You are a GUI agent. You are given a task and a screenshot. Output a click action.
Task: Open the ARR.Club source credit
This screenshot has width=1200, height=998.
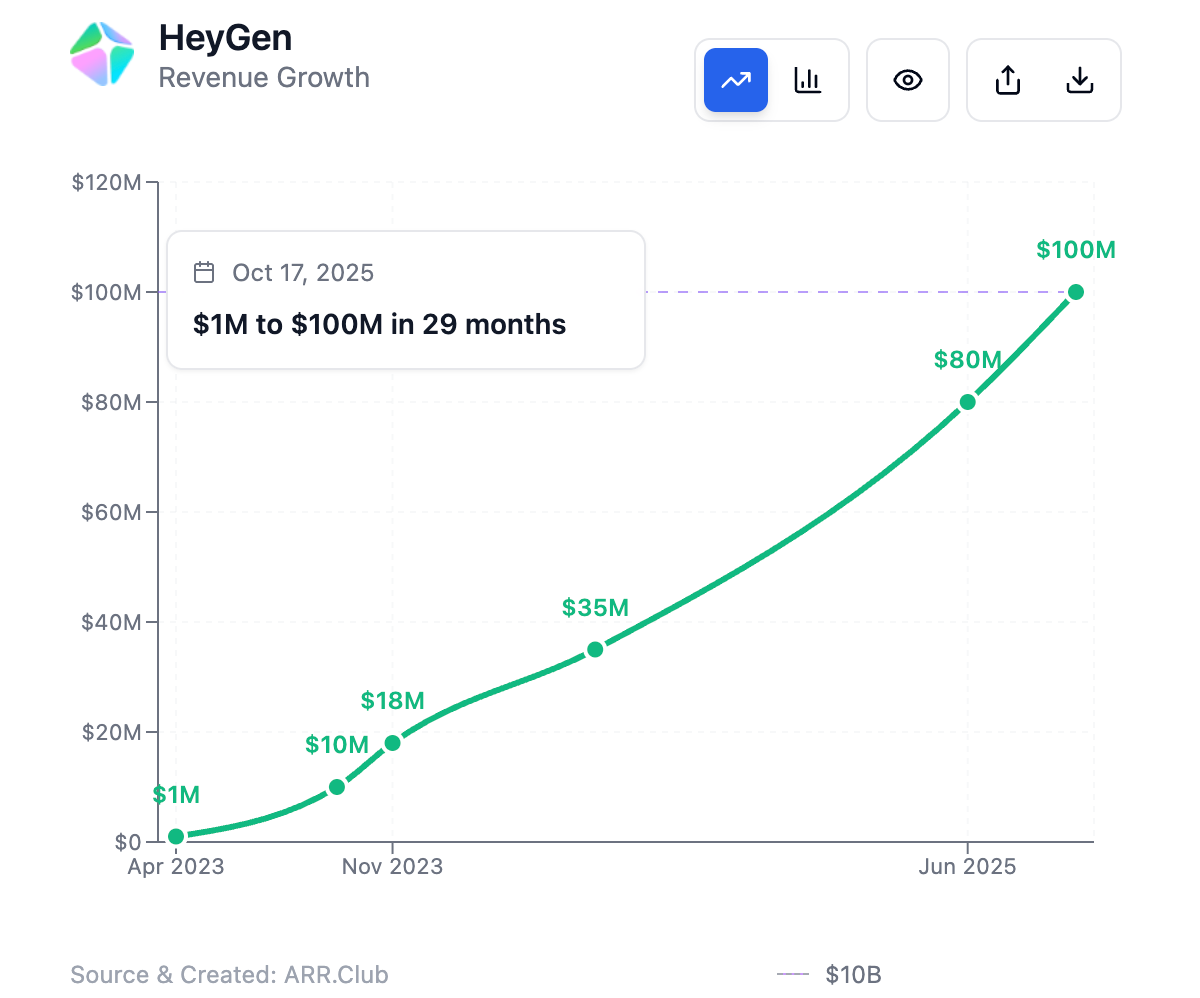click(229, 975)
